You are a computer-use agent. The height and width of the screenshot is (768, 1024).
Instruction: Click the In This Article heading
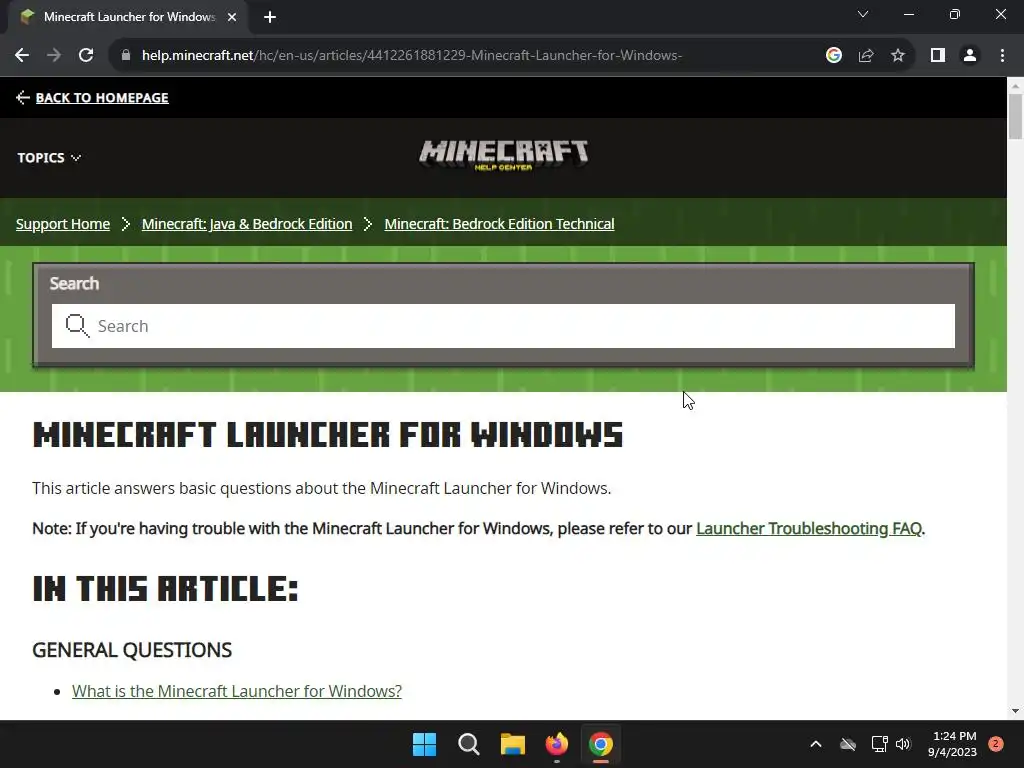click(165, 588)
